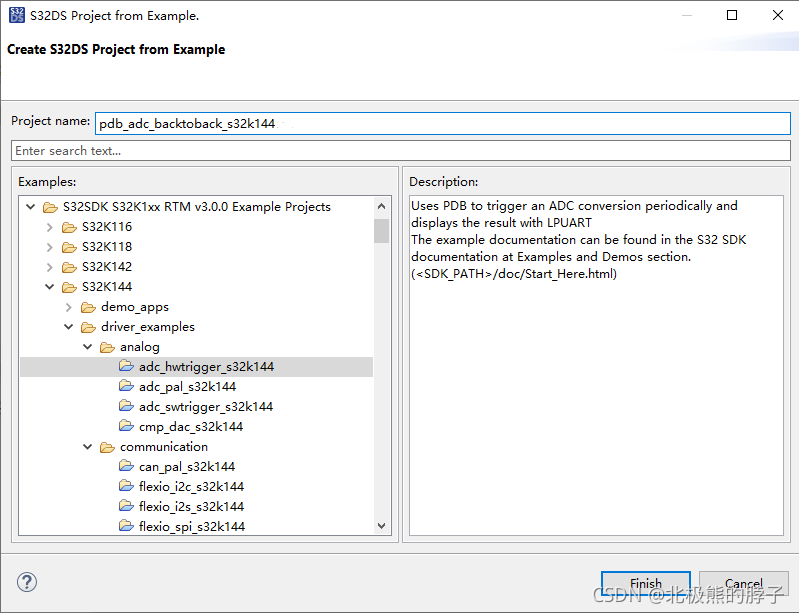The height and width of the screenshot is (613, 799).
Task: Collapse the communication tree node
Action: coord(88,446)
